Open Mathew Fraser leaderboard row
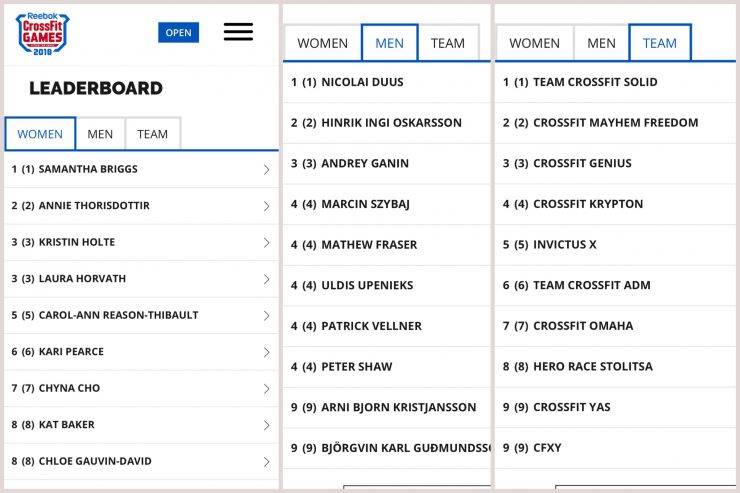Viewport: 740px width, 493px height. 387,244
